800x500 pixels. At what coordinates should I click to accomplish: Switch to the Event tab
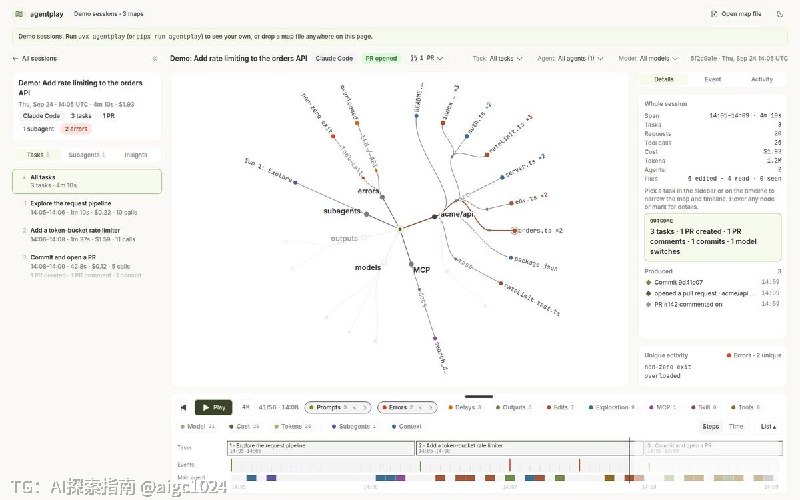click(x=713, y=80)
